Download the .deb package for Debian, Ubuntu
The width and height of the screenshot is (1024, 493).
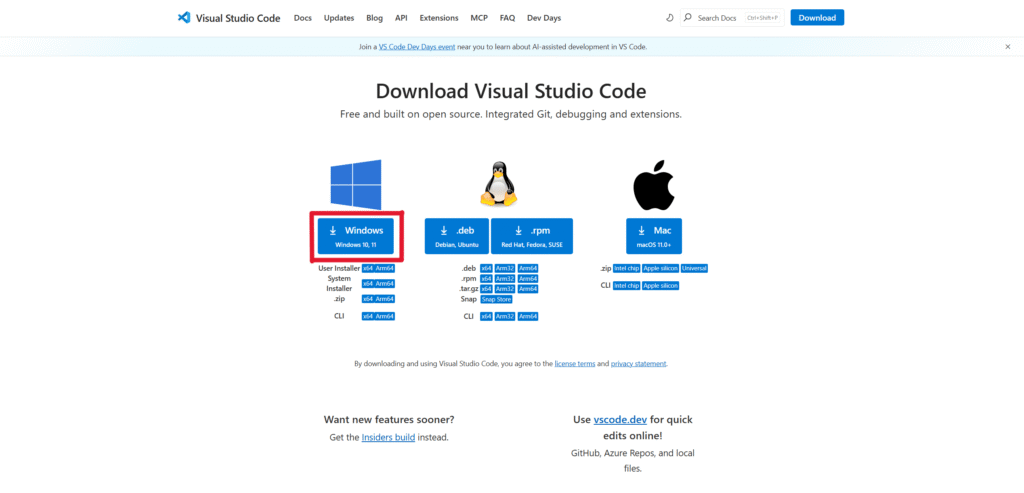(x=456, y=236)
